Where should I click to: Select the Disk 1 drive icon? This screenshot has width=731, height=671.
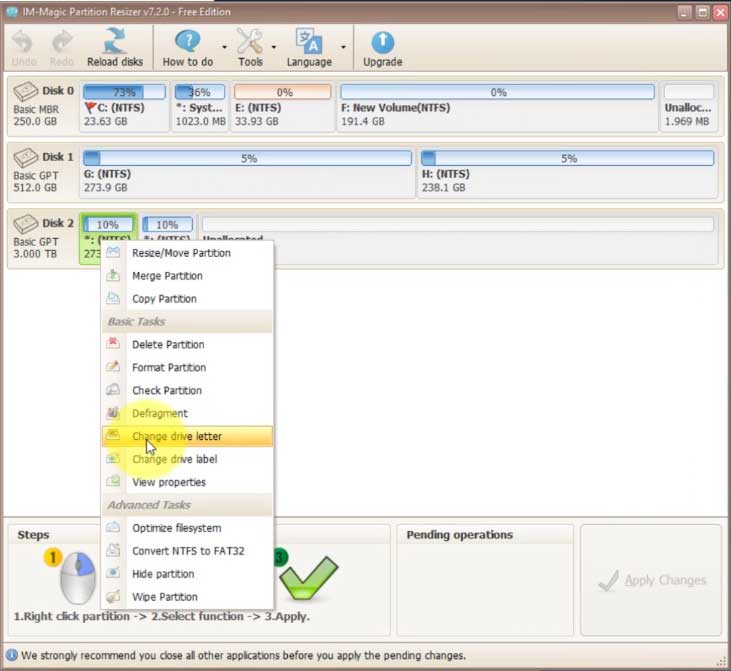click(25, 158)
